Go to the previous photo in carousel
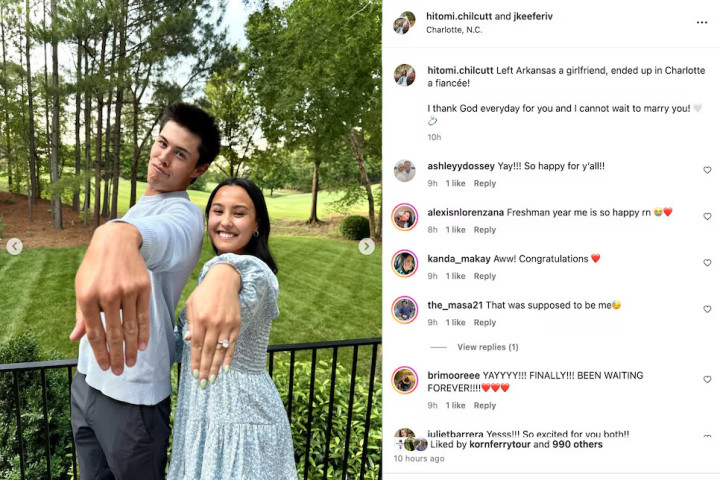The image size is (720, 480). [15, 247]
